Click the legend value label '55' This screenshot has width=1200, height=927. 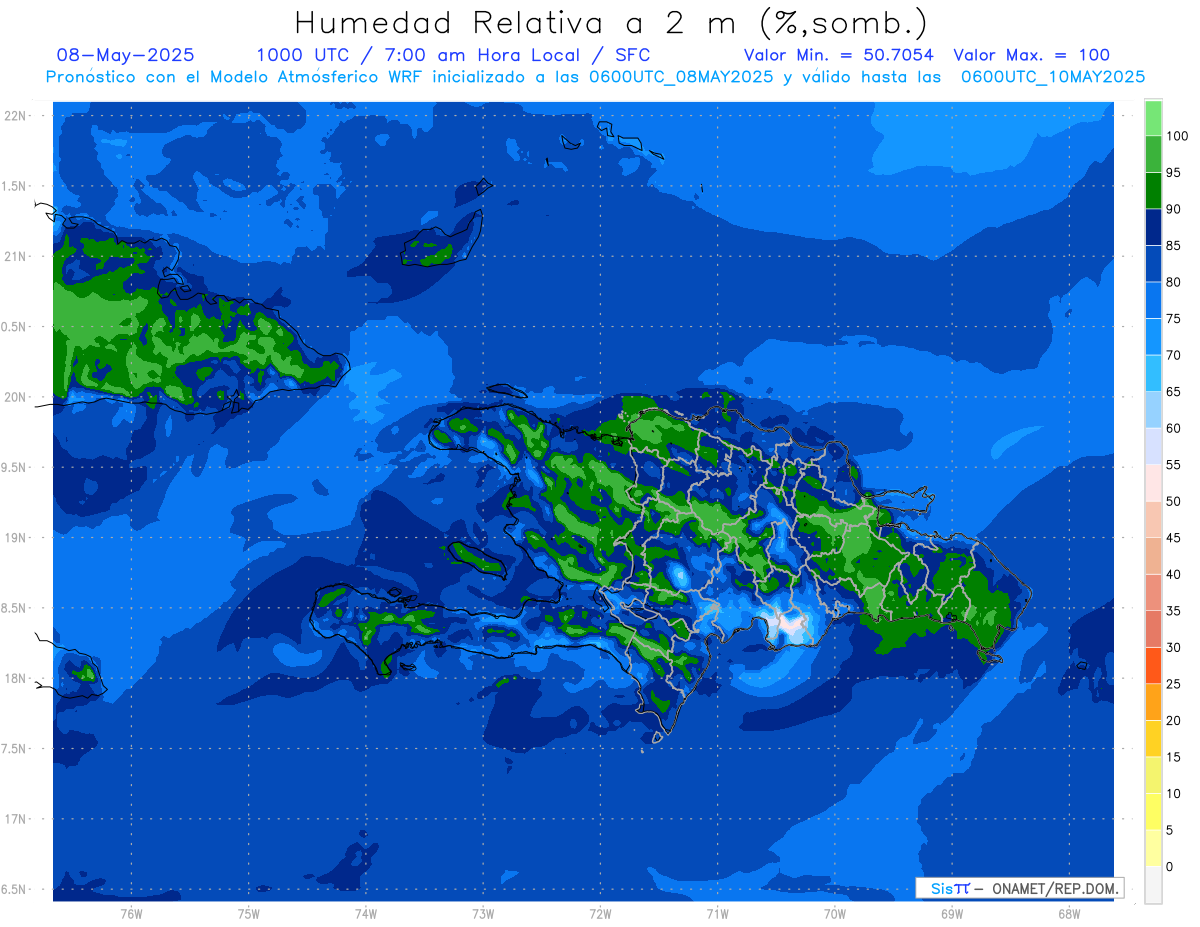click(1173, 465)
